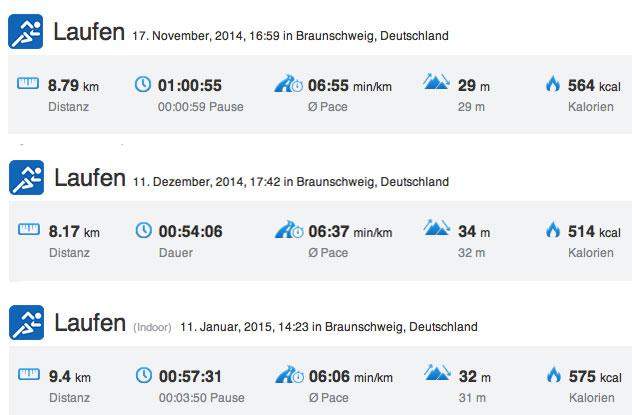
Task: Open the Laufen activity from 11. Dezember 2014
Action: (90, 178)
